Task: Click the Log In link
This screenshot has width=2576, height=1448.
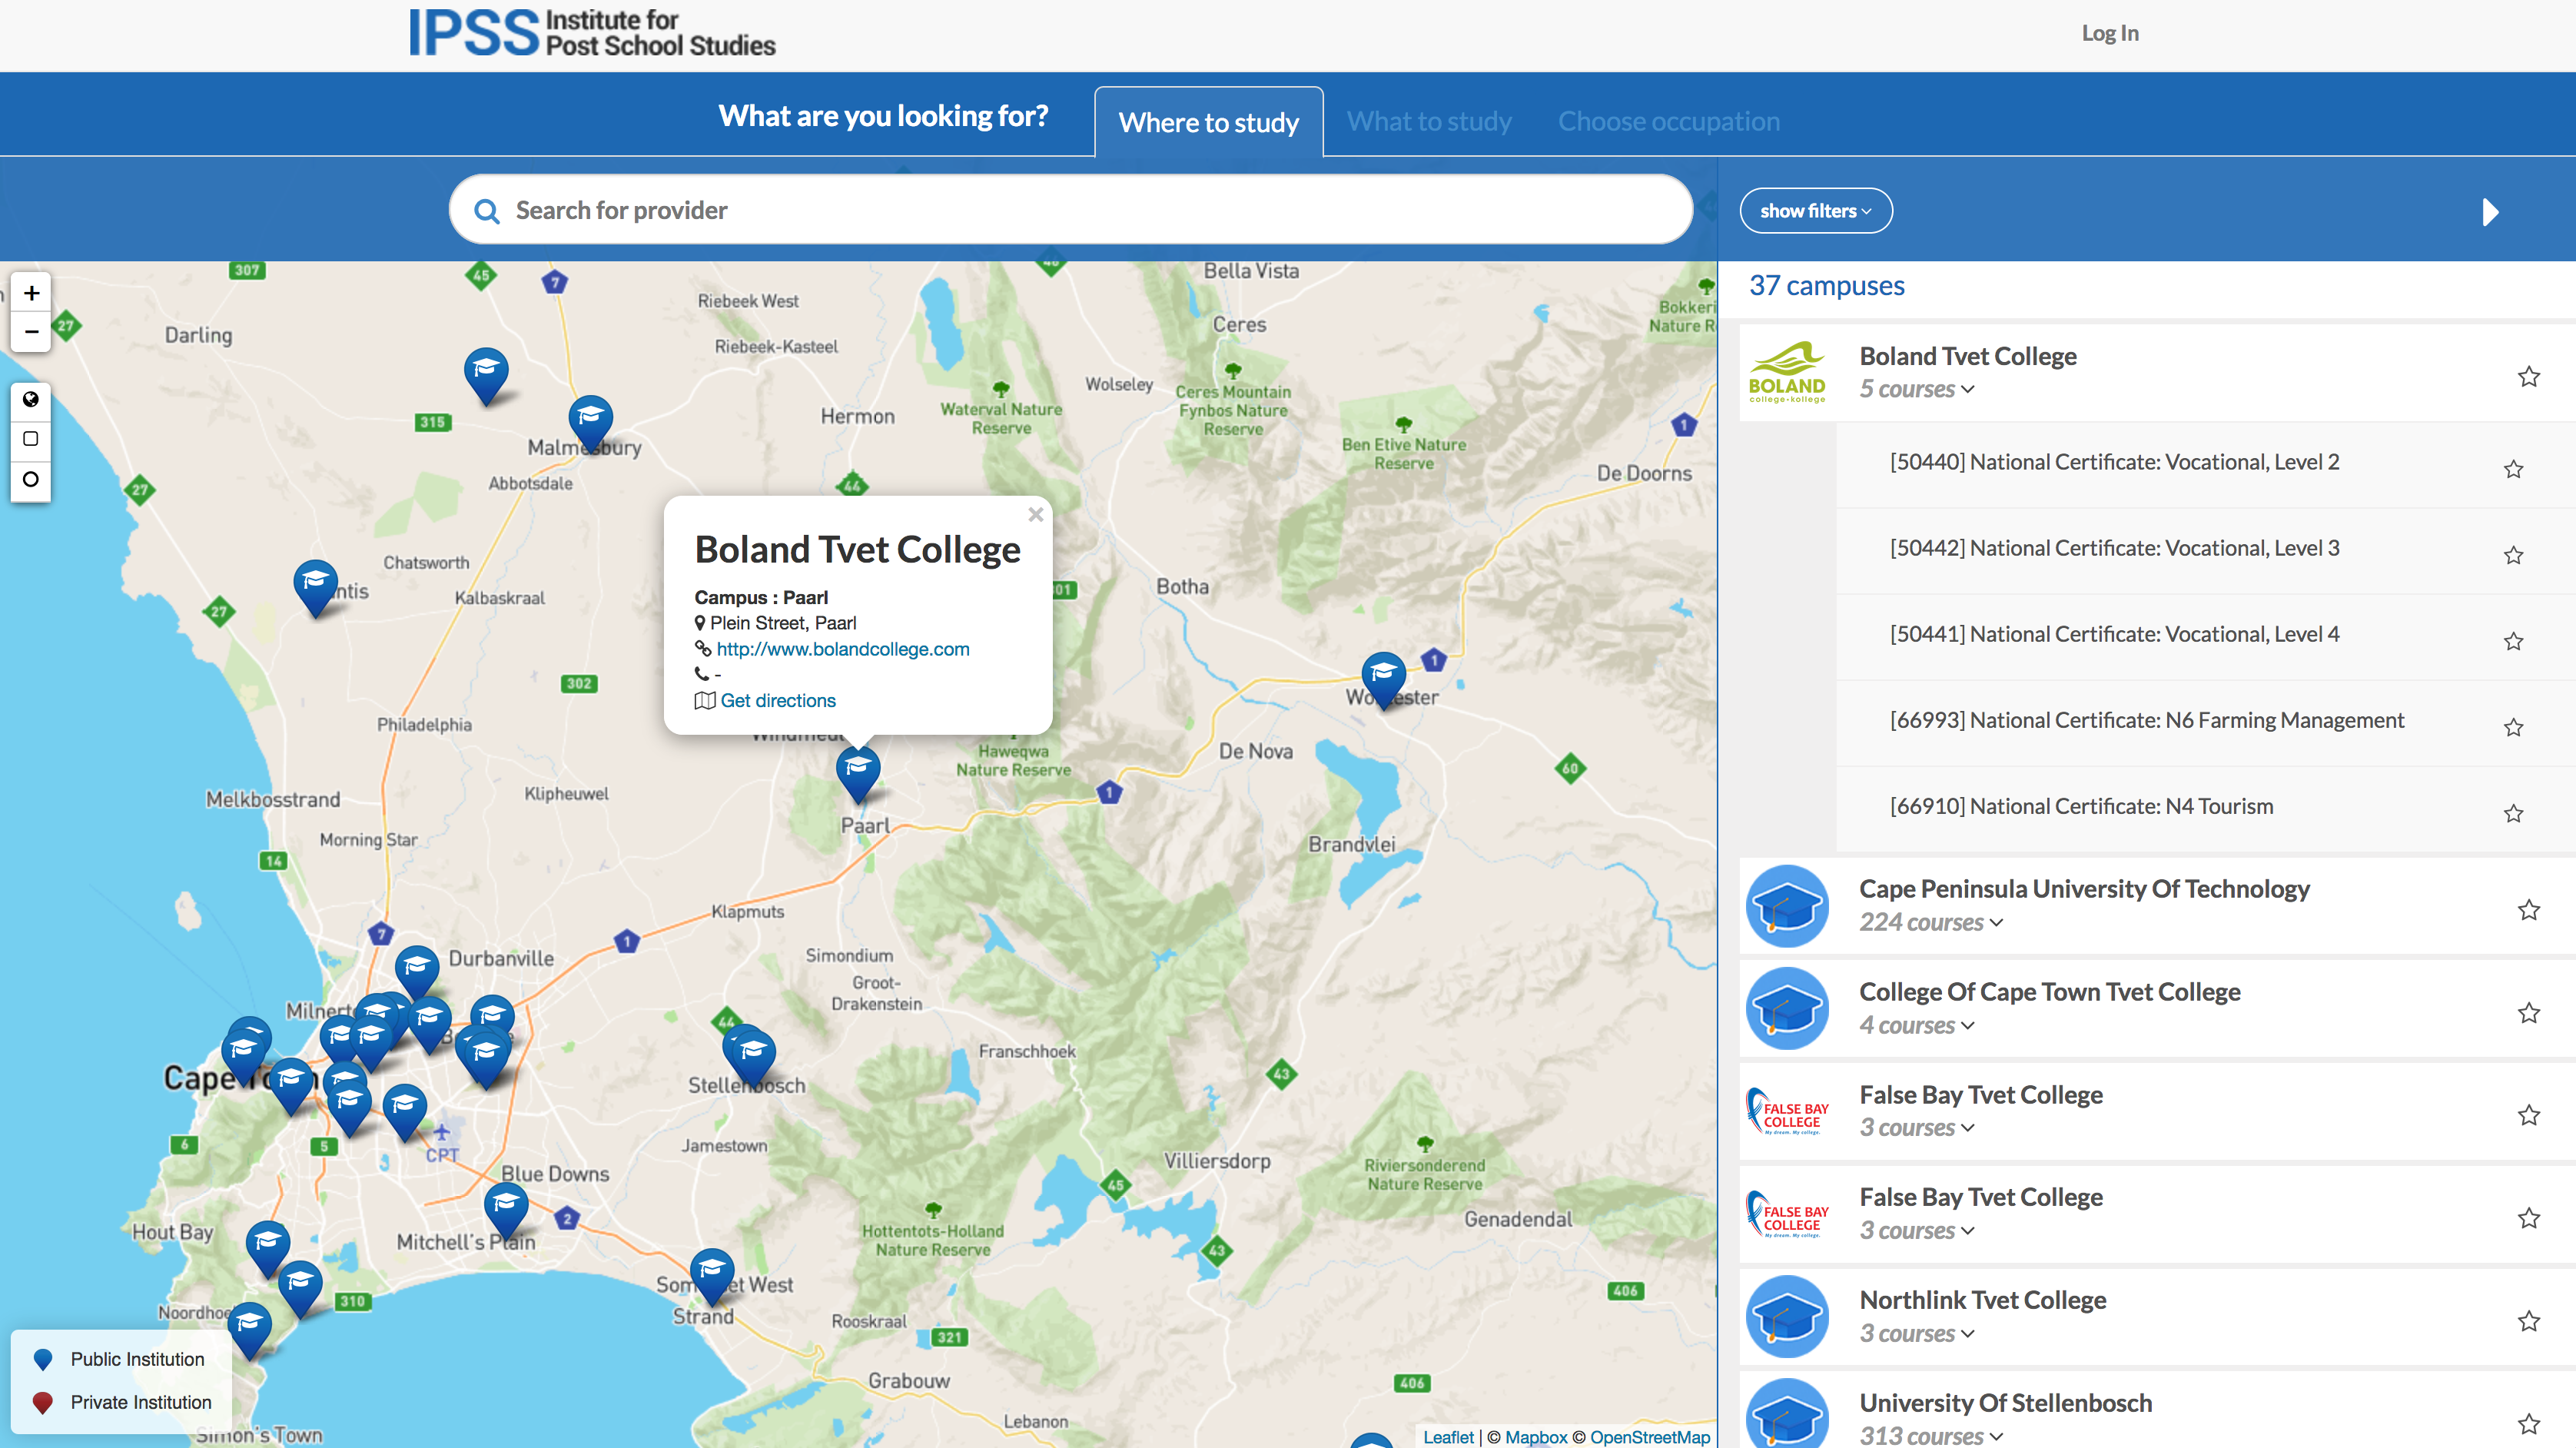Action: [x=2110, y=33]
